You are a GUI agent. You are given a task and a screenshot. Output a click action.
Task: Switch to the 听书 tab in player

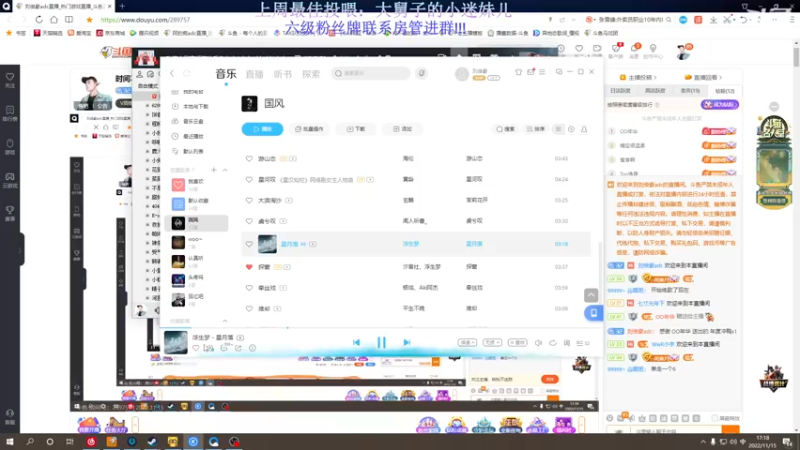coord(283,74)
